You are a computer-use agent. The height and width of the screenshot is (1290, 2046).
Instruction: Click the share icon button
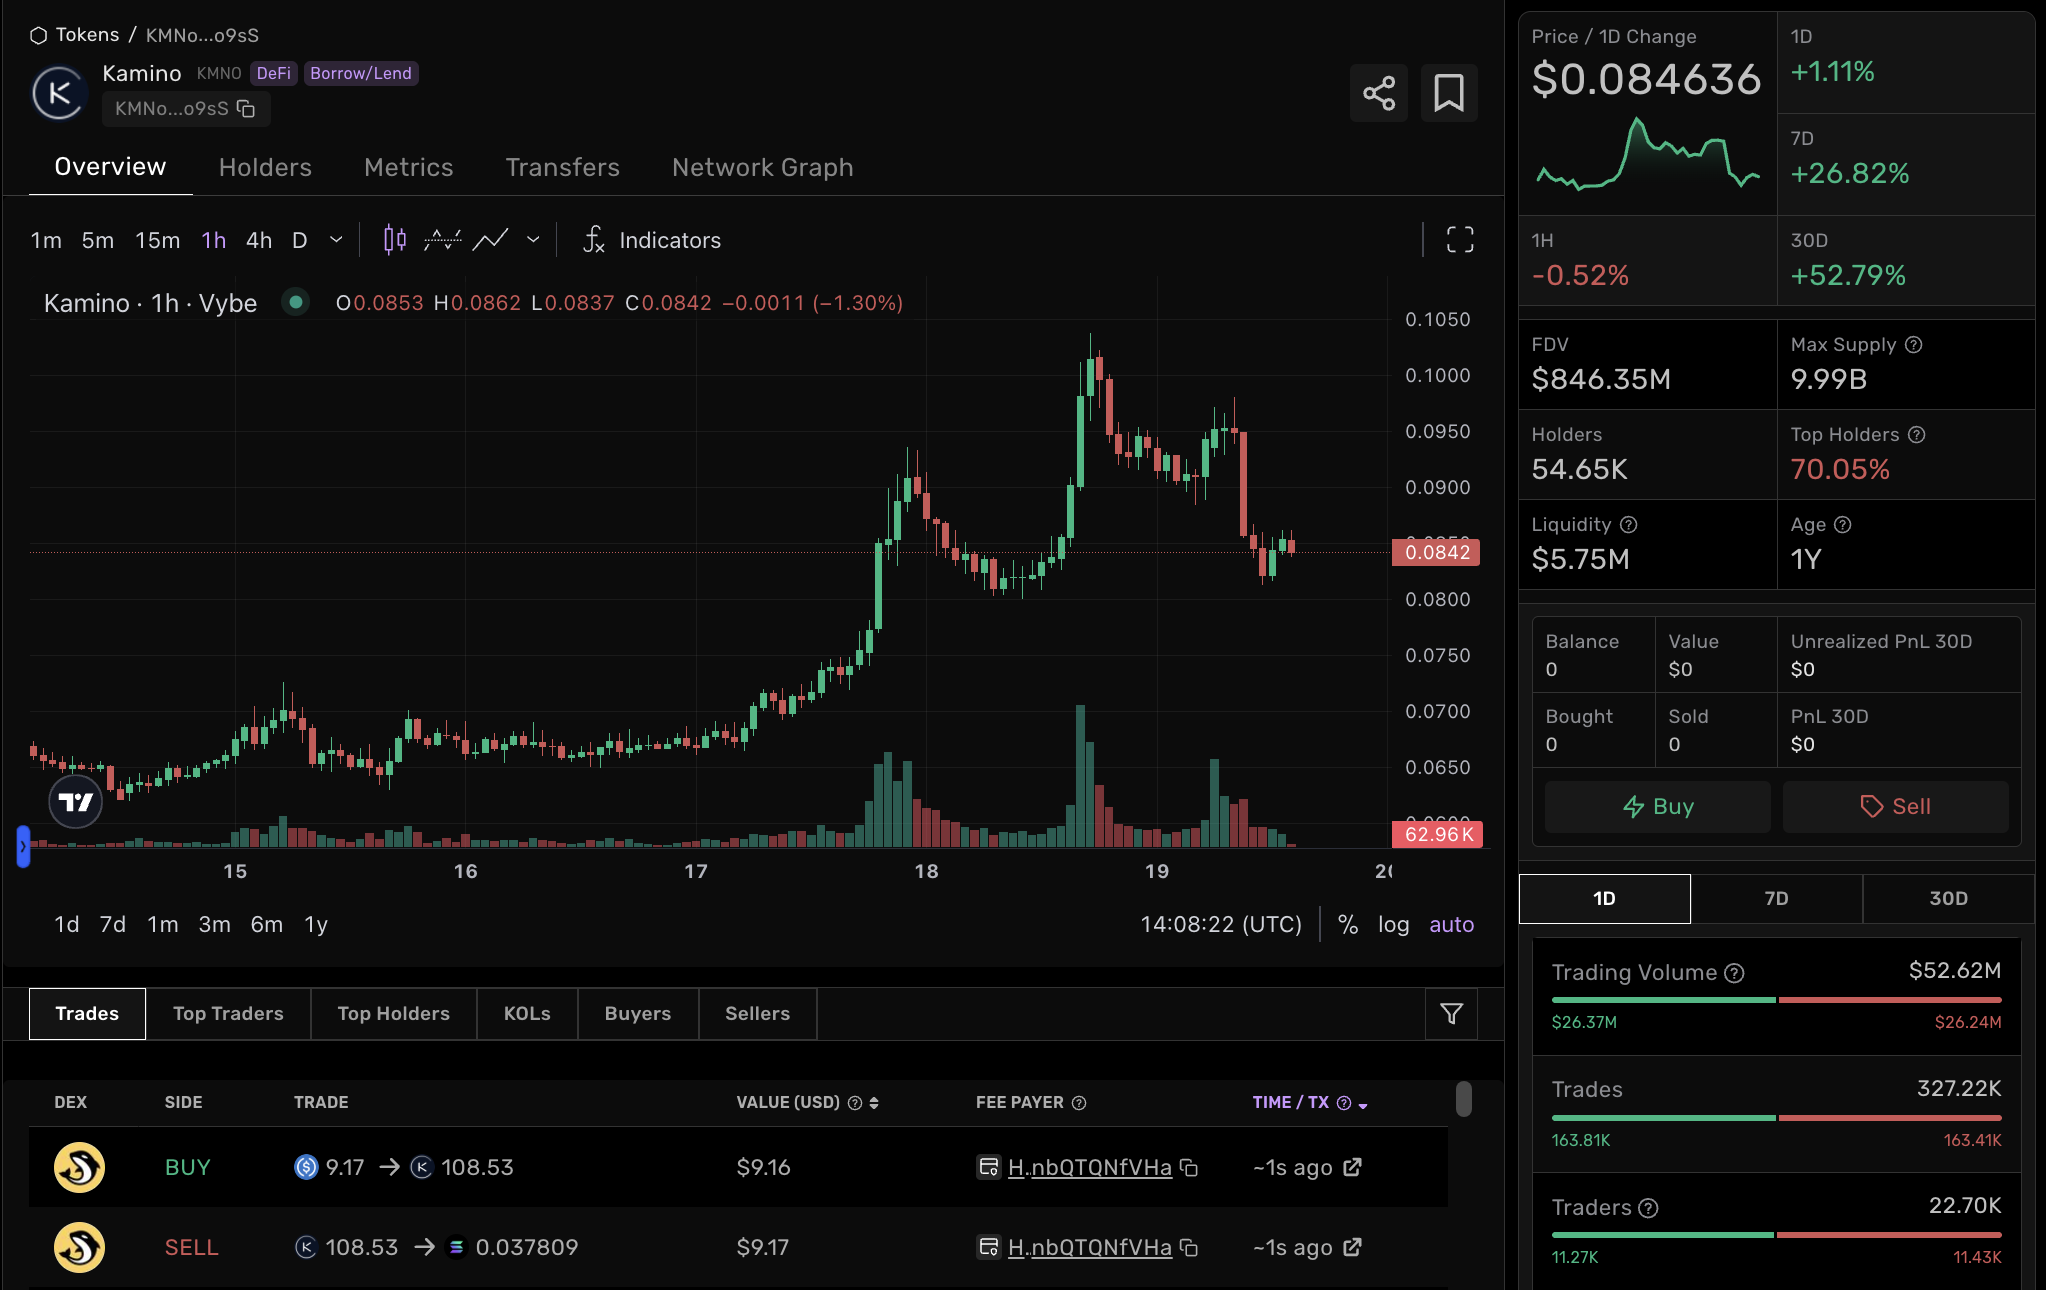1378,93
